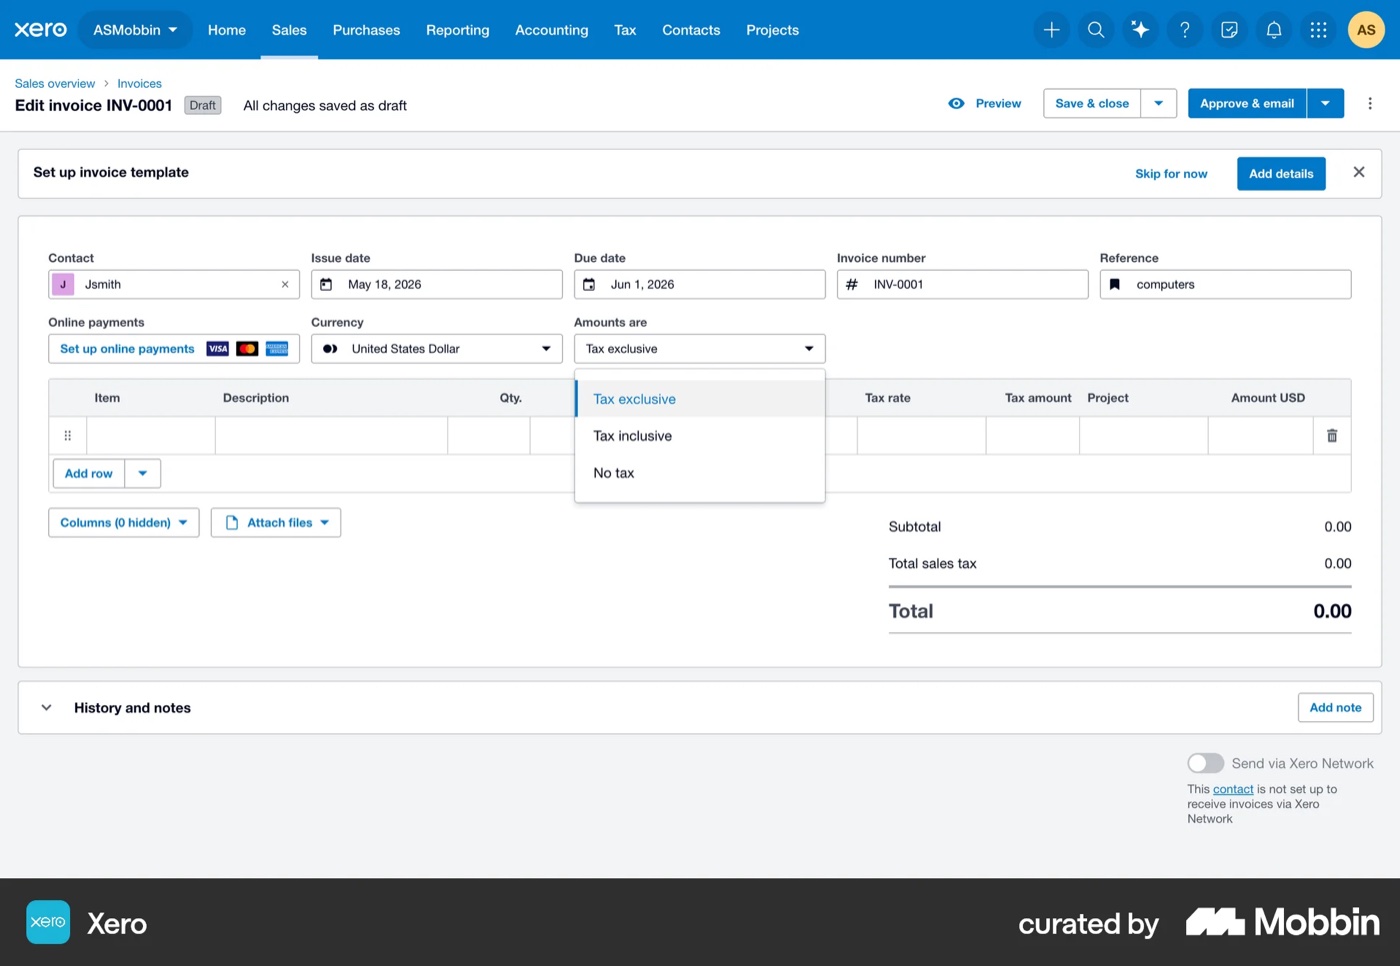Select the Tax inclusive option
The width and height of the screenshot is (1400, 966).
700,436
